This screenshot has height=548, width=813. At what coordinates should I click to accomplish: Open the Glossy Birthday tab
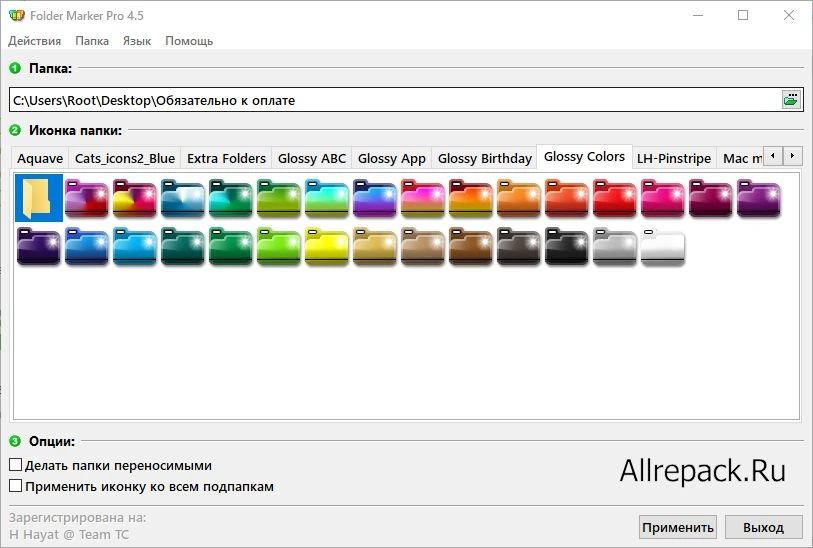tap(485, 158)
